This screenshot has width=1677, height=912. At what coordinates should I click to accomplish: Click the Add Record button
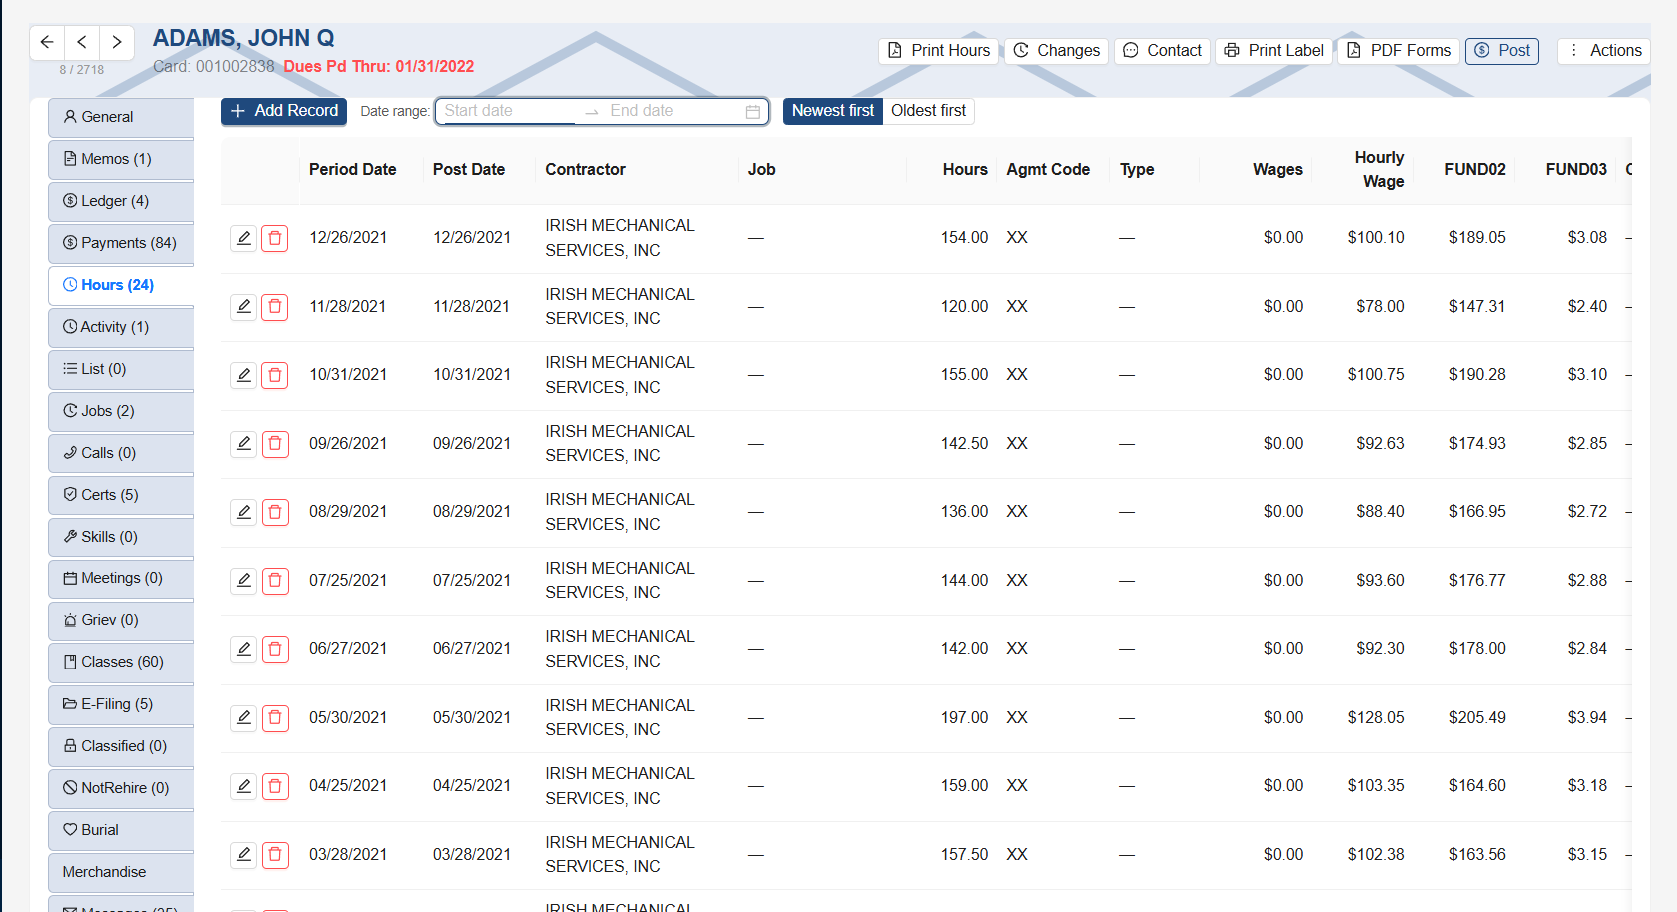click(x=284, y=111)
